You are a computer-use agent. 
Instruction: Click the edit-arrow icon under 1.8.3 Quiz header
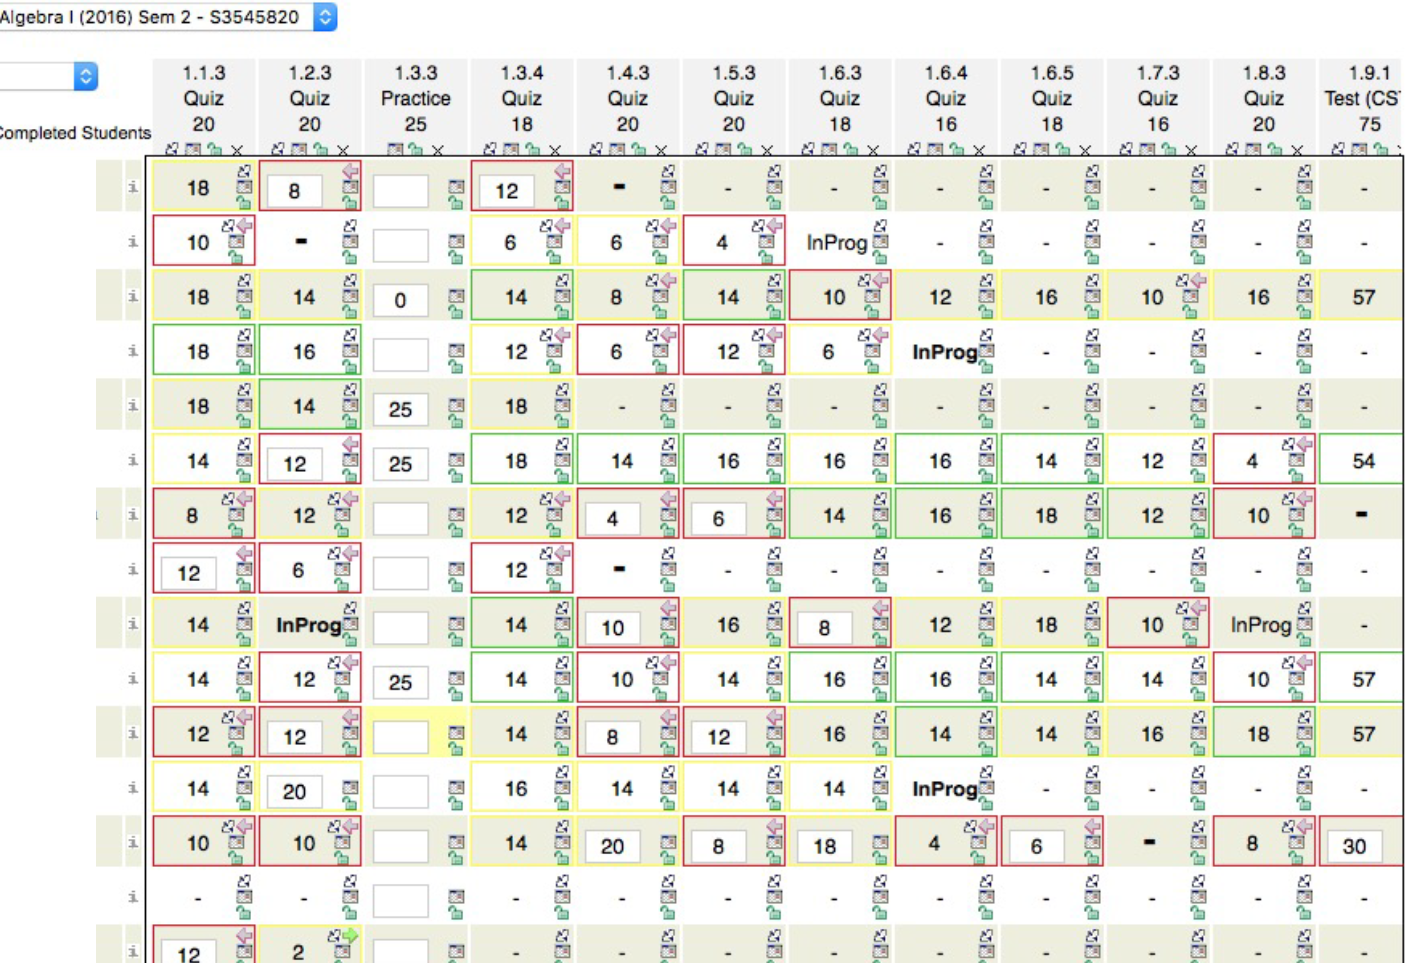coord(1232,150)
